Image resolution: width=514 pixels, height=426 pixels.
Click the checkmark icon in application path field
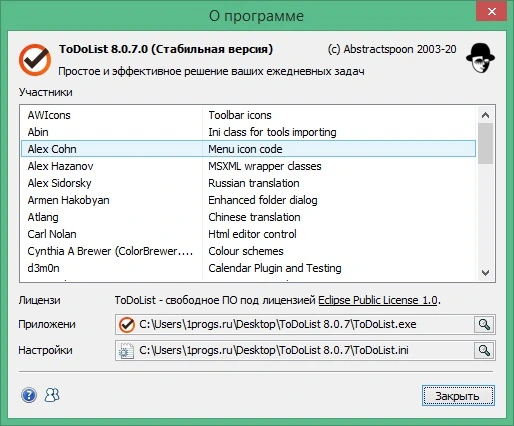pos(127,325)
